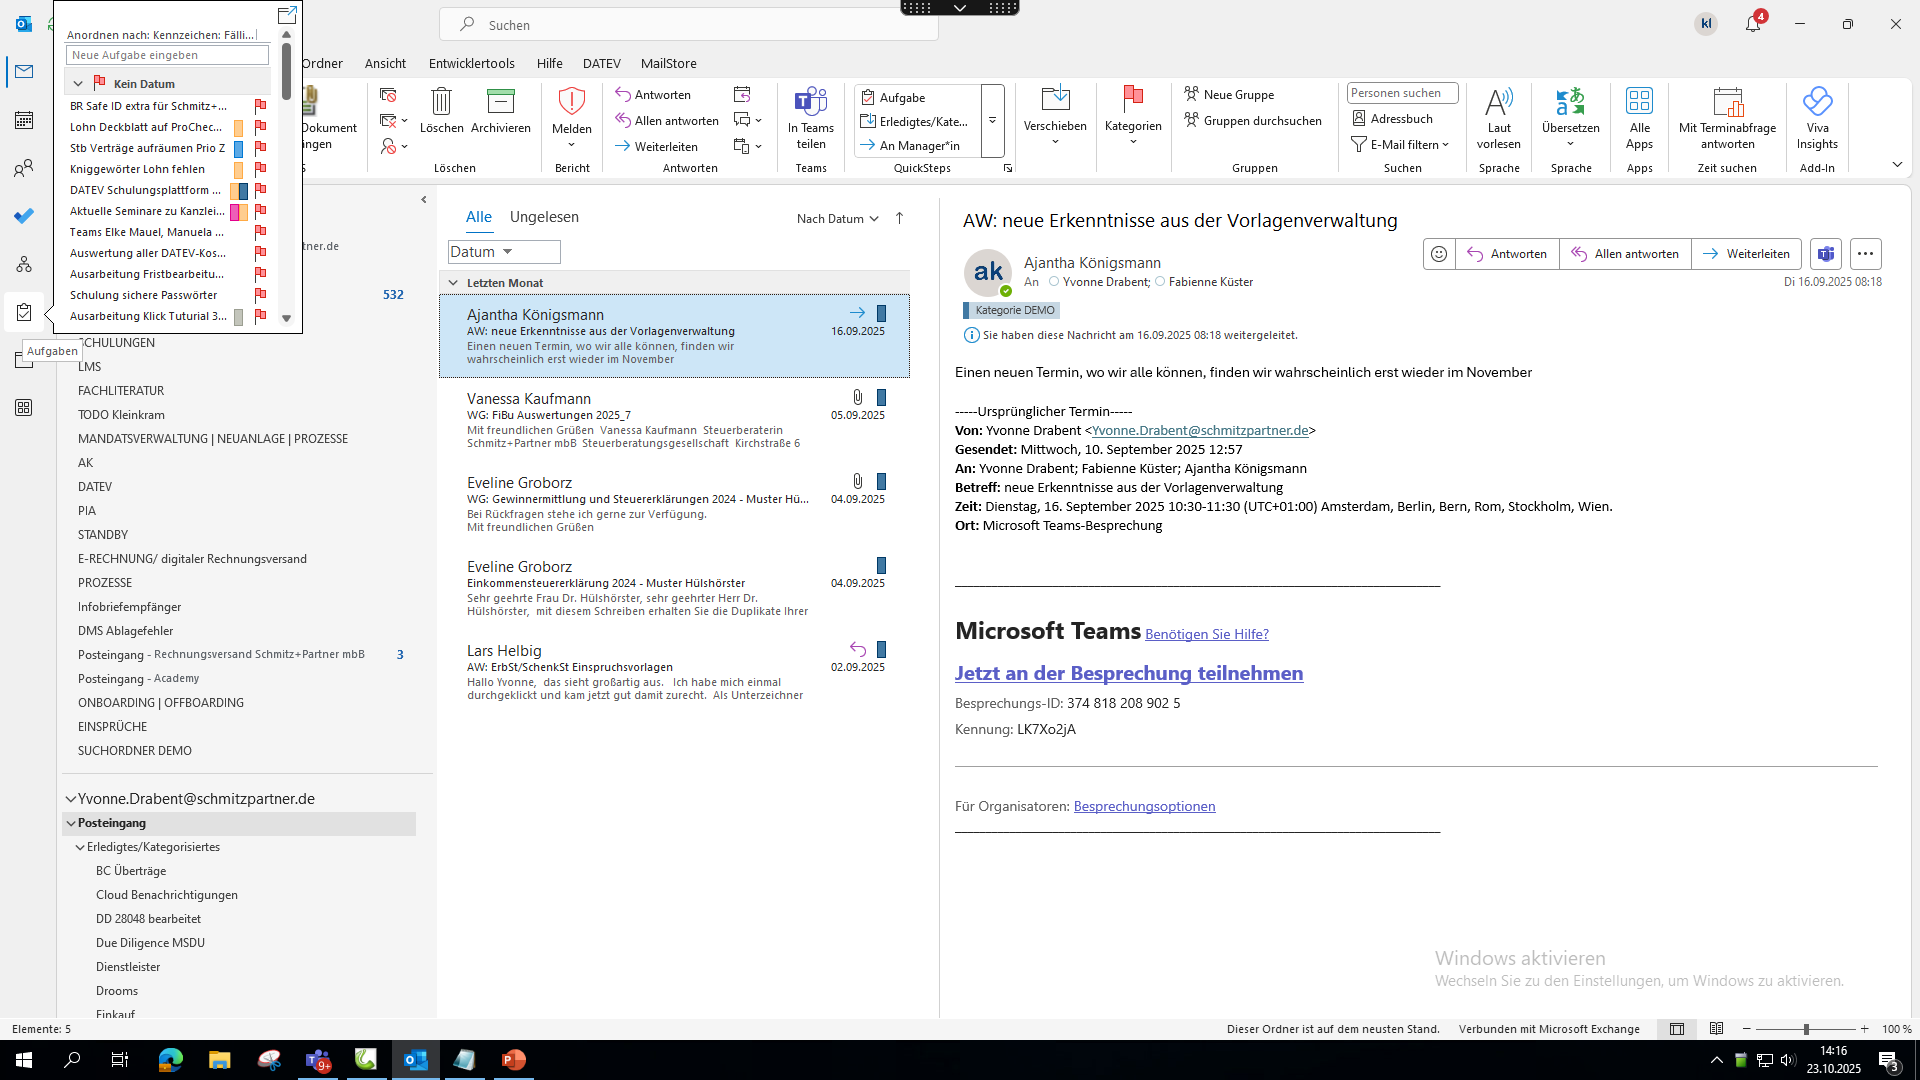Reply with meeting icon in Antworten group

(742, 95)
